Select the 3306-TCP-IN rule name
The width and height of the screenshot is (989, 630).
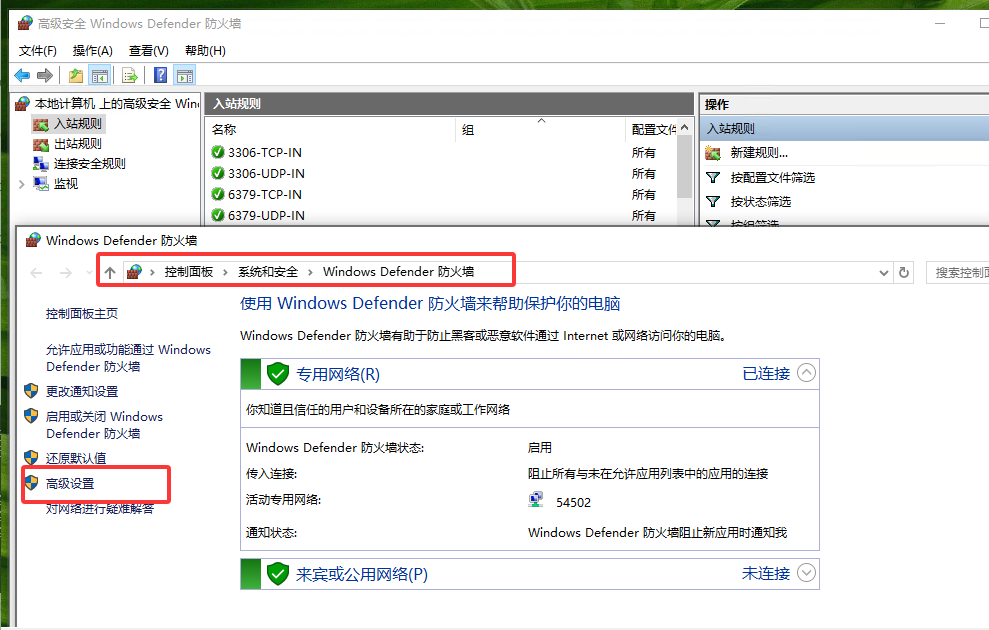pos(265,152)
